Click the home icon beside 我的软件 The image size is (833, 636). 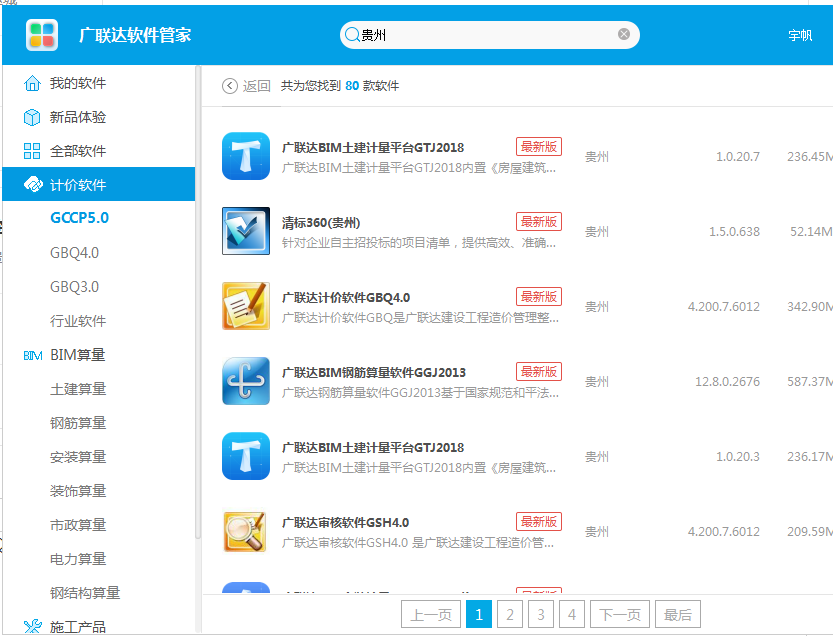pyautogui.click(x=32, y=83)
